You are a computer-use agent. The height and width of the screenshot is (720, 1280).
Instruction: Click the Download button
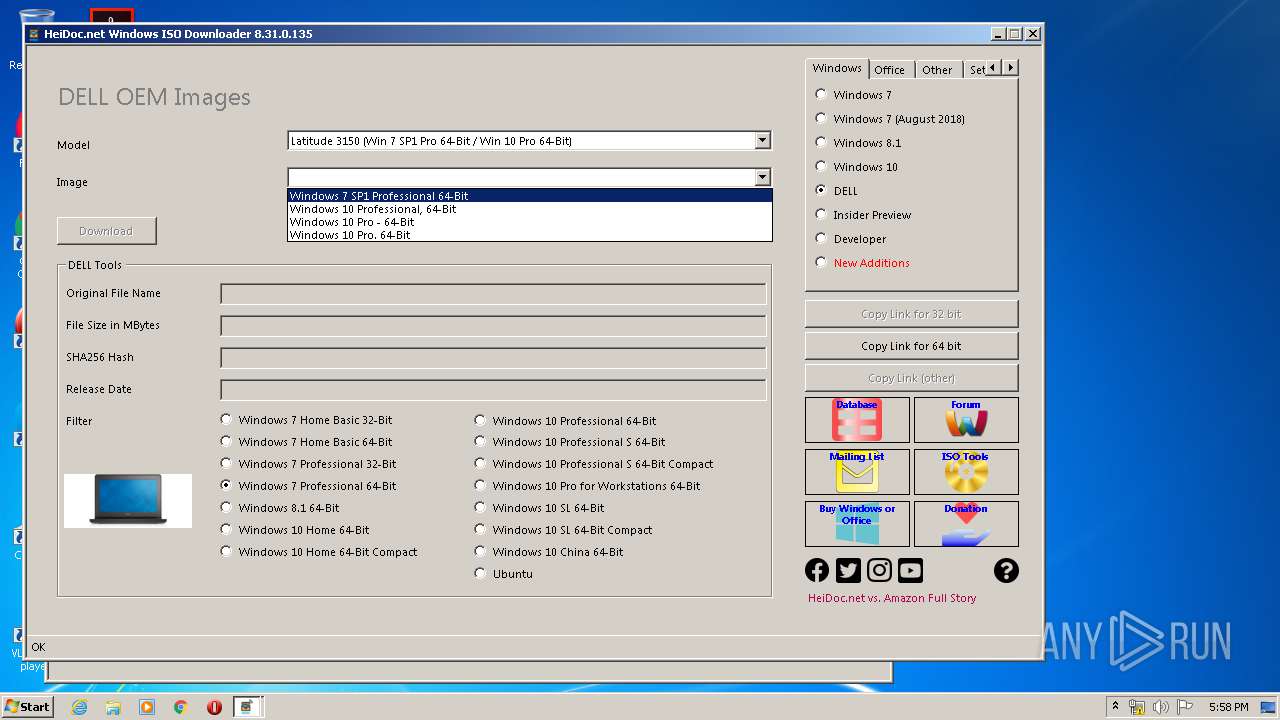(106, 231)
